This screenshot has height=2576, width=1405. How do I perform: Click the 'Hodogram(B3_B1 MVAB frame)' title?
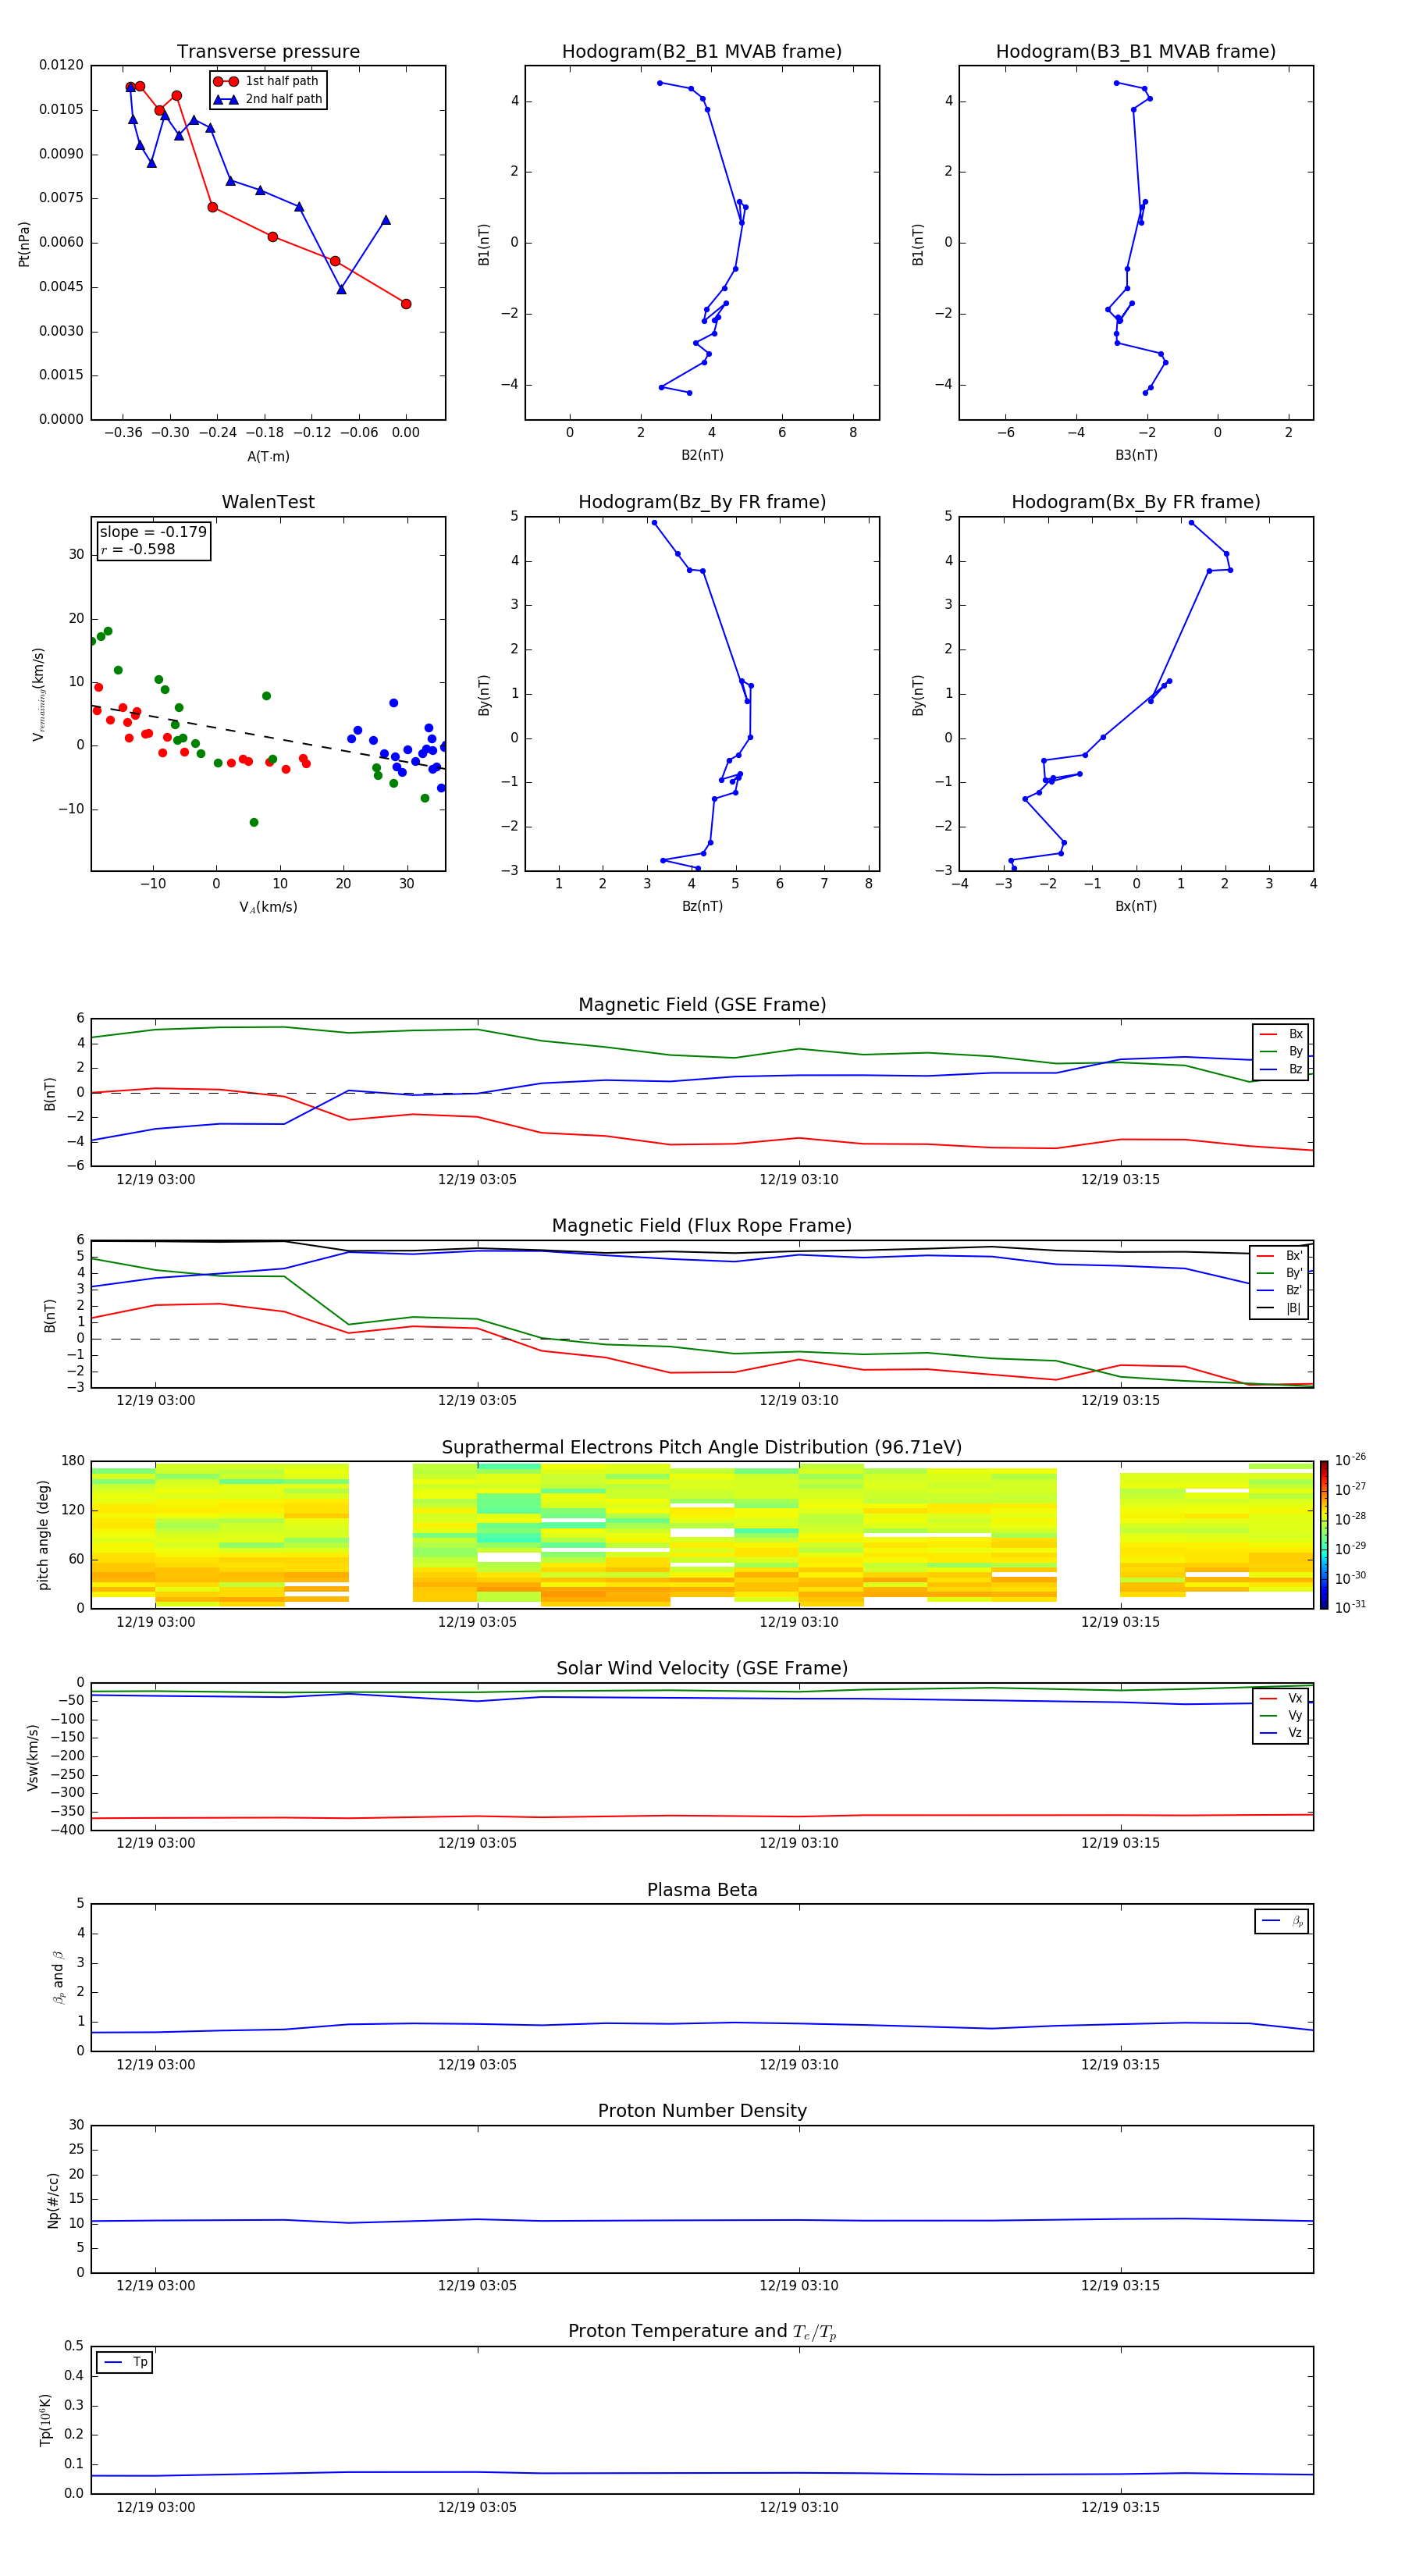click(x=1136, y=52)
